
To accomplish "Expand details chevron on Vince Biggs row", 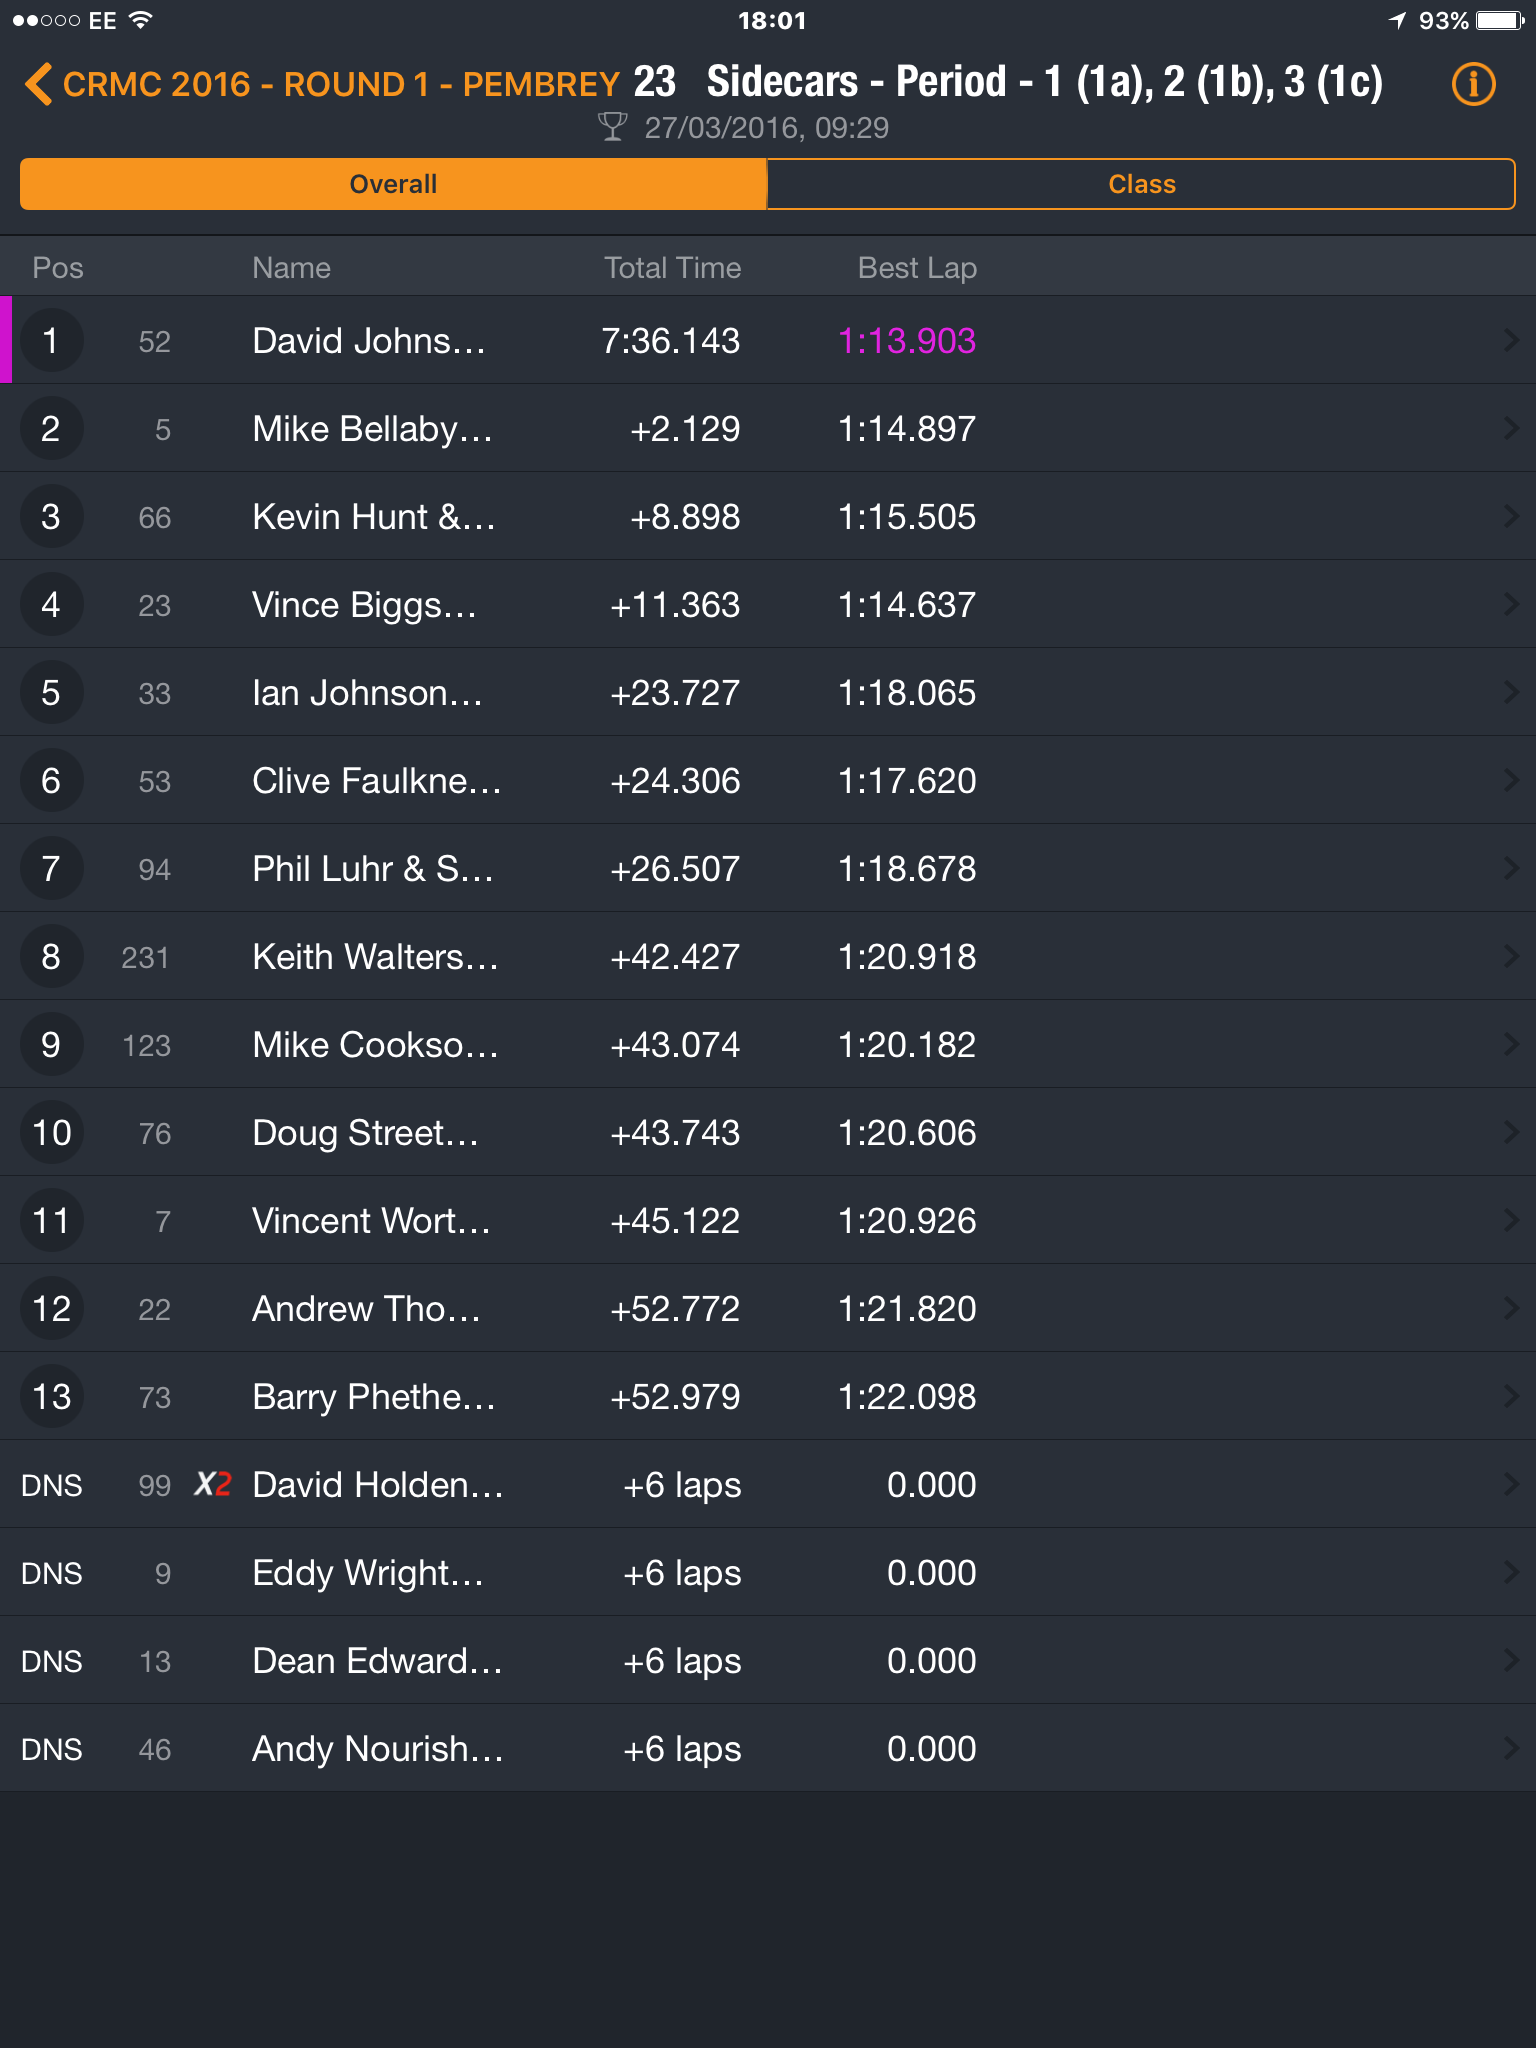I will point(1511,605).
